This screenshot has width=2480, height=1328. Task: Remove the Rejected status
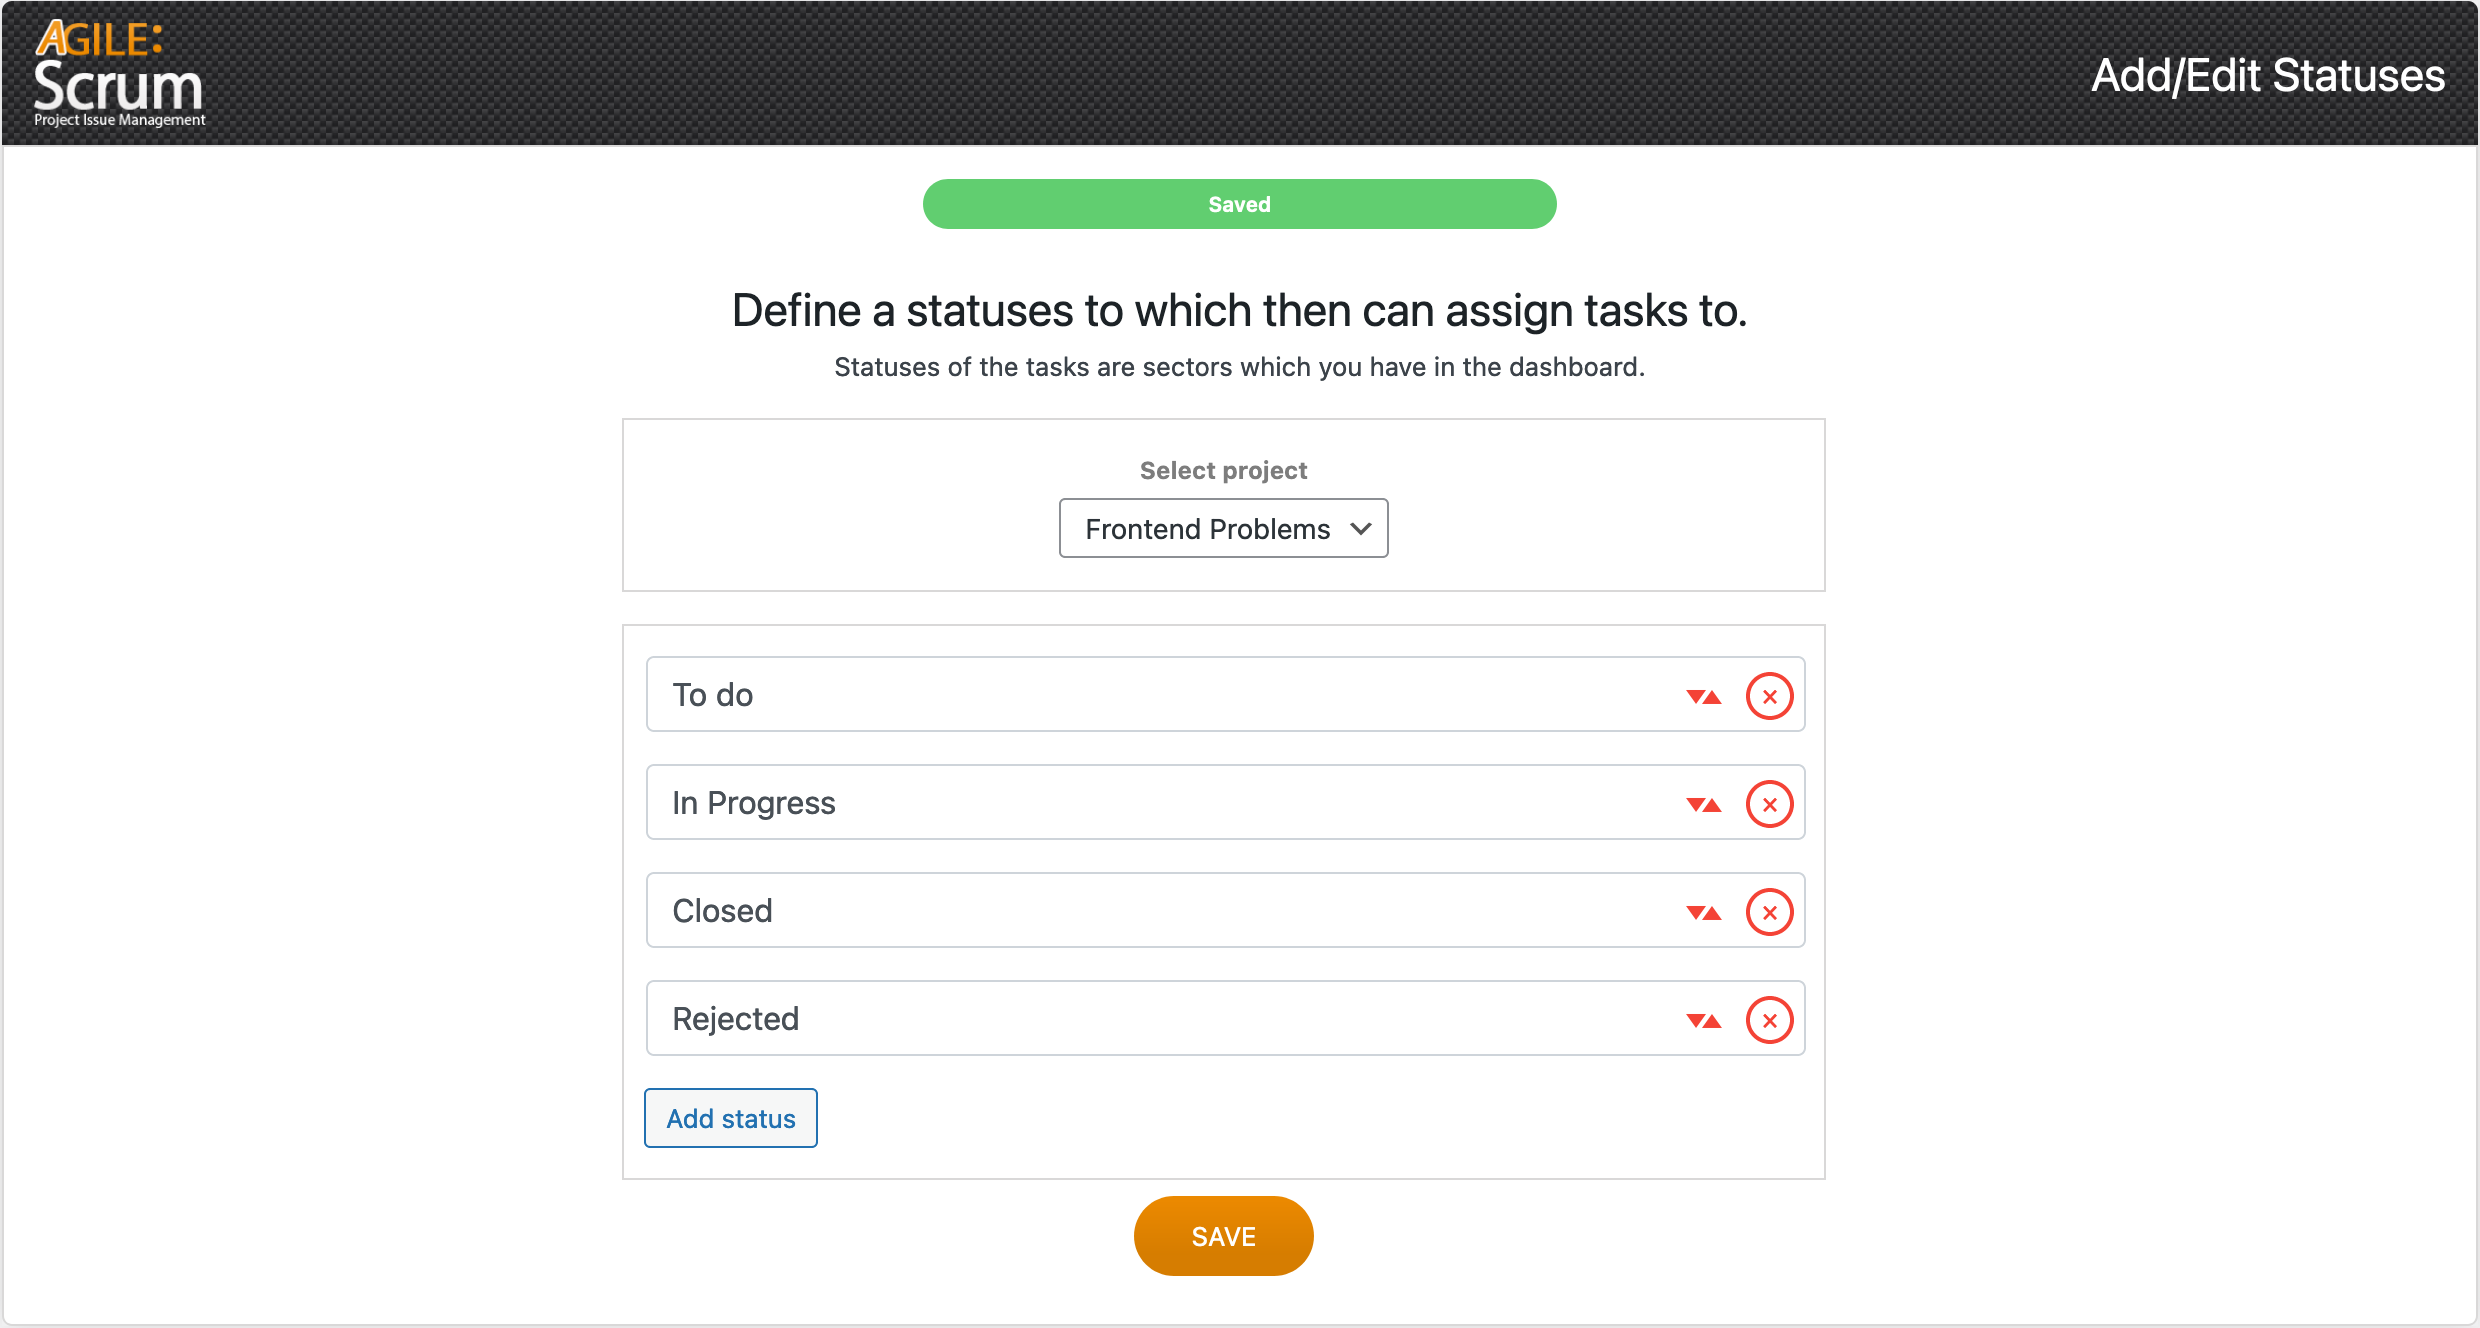[x=1769, y=1020]
